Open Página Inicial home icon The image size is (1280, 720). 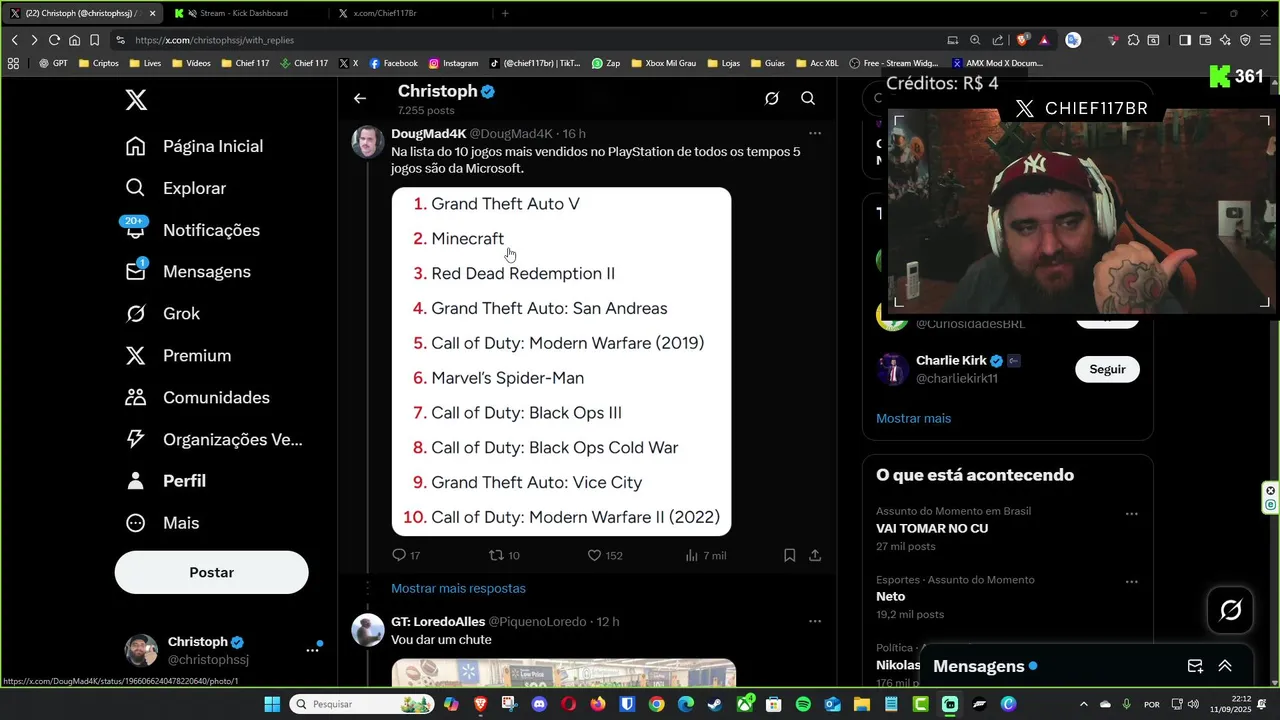136,146
